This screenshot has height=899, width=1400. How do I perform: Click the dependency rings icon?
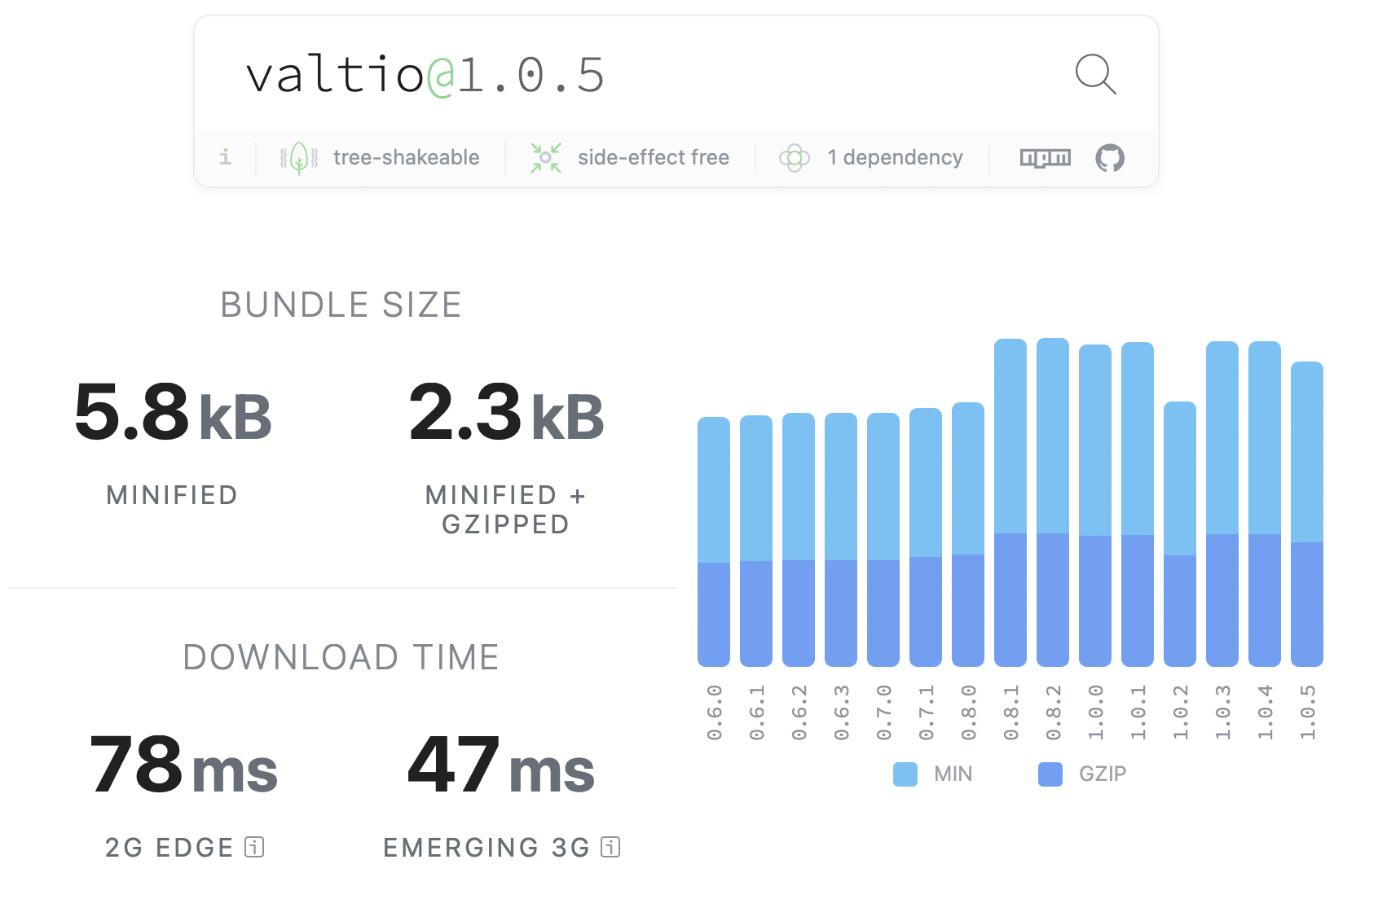[x=795, y=158]
